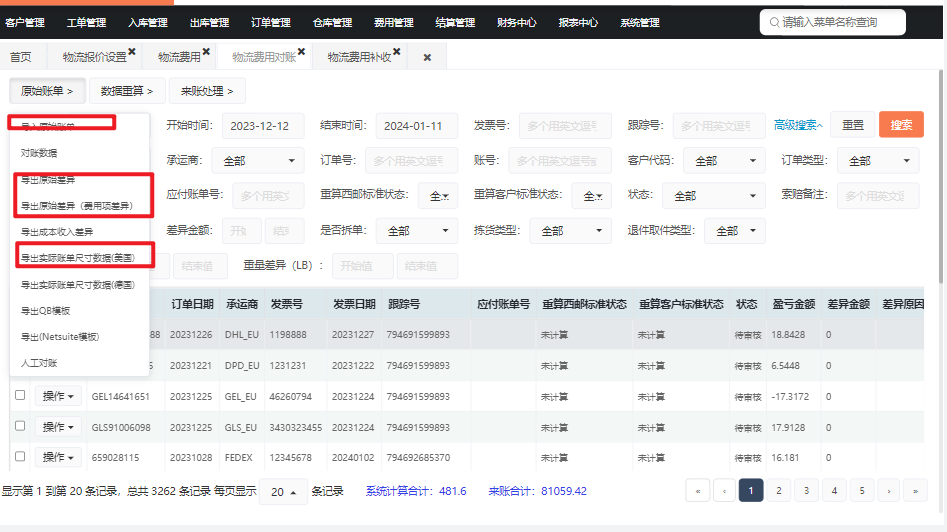The height and width of the screenshot is (532, 947).
Task: Open the 财务中心 top menu
Action: click(x=516, y=22)
